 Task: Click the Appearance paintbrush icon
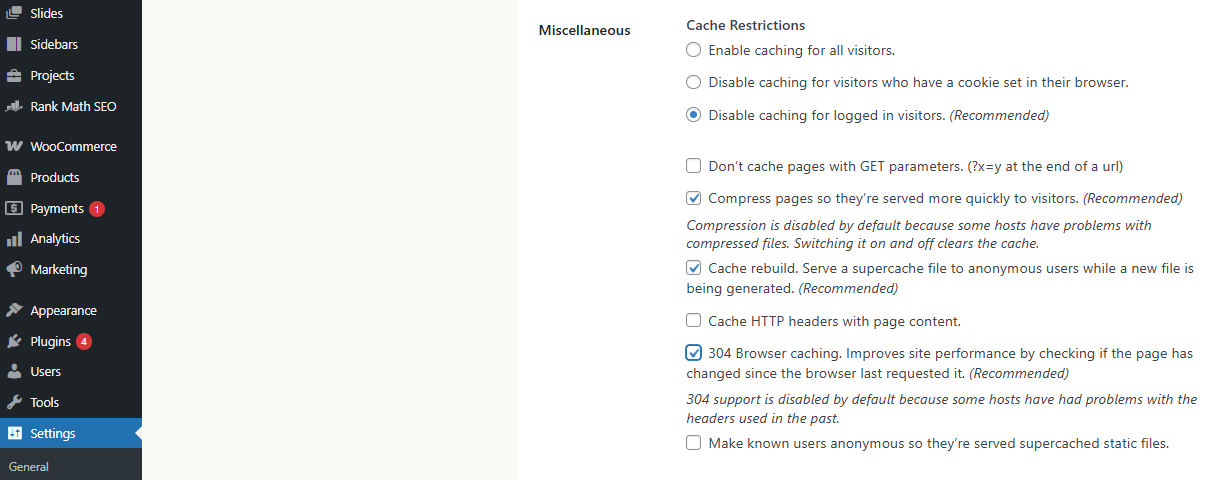14,311
